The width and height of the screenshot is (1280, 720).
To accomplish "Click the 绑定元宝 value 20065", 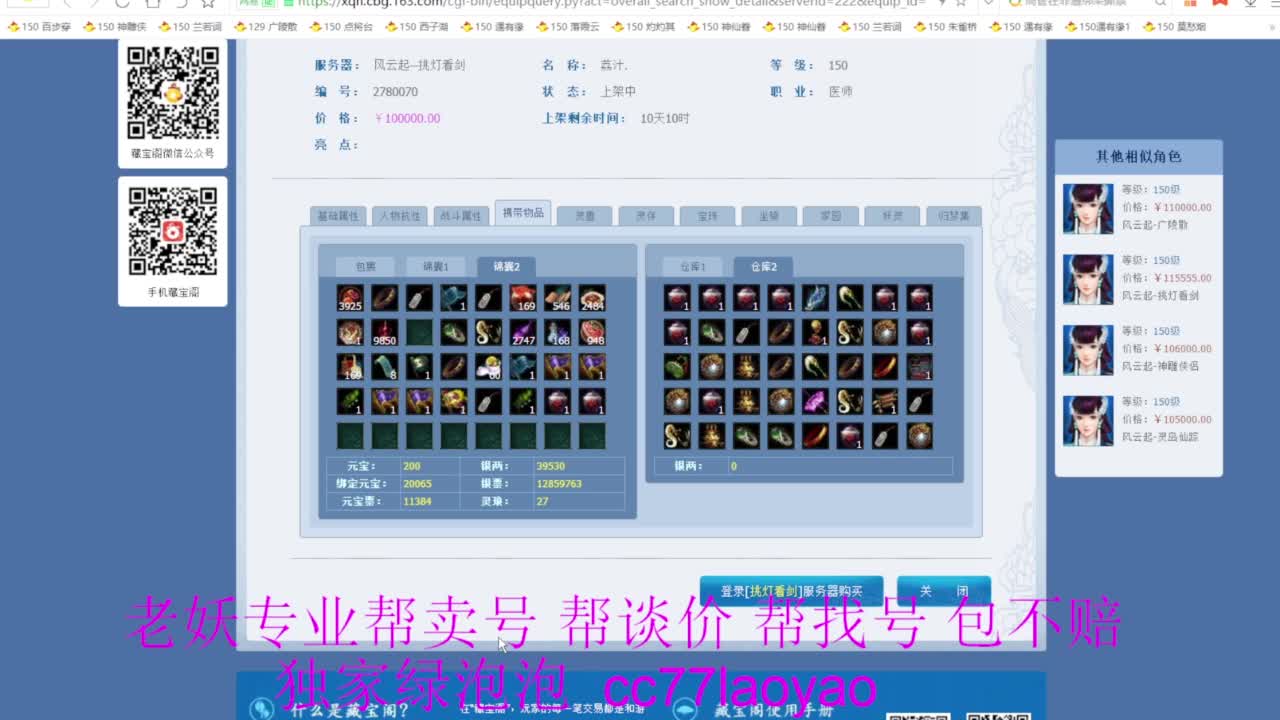I will 417,483.
